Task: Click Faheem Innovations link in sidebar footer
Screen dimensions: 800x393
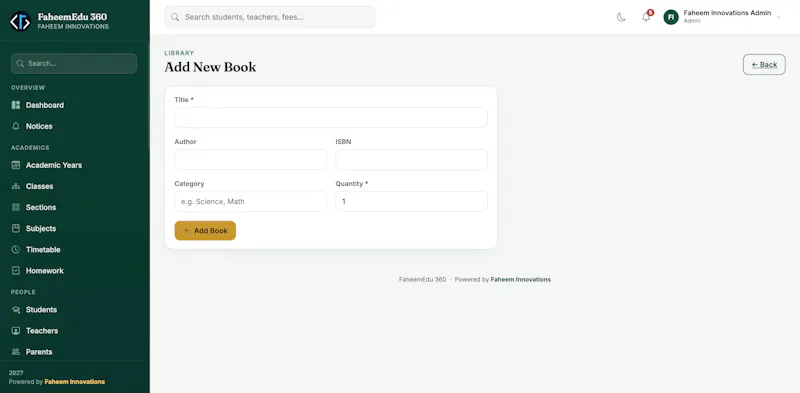Action: click(x=74, y=382)
